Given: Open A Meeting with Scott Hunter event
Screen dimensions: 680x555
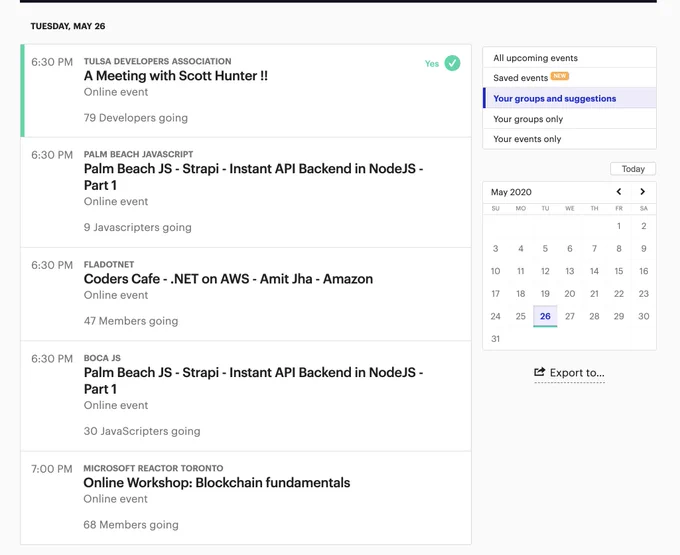Looking at the screenshot, I should click(176, 76).
